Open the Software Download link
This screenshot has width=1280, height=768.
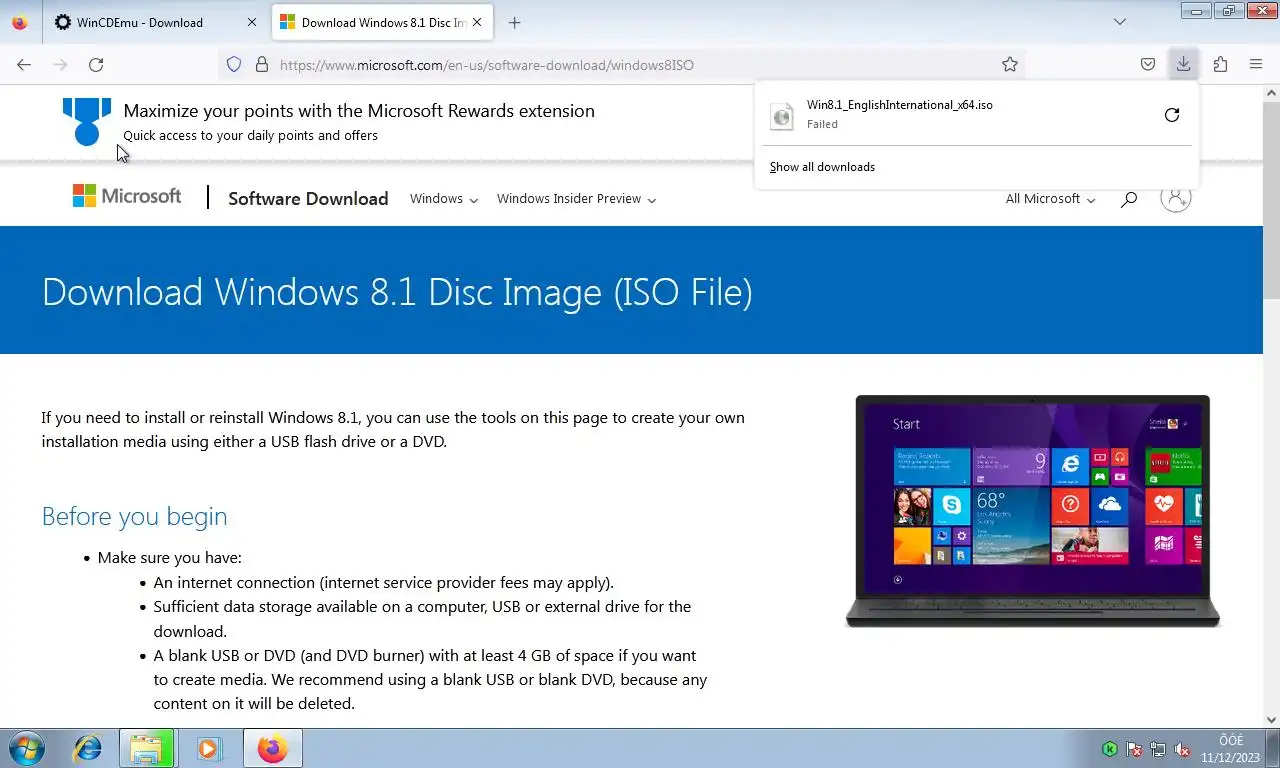point(308,198)
